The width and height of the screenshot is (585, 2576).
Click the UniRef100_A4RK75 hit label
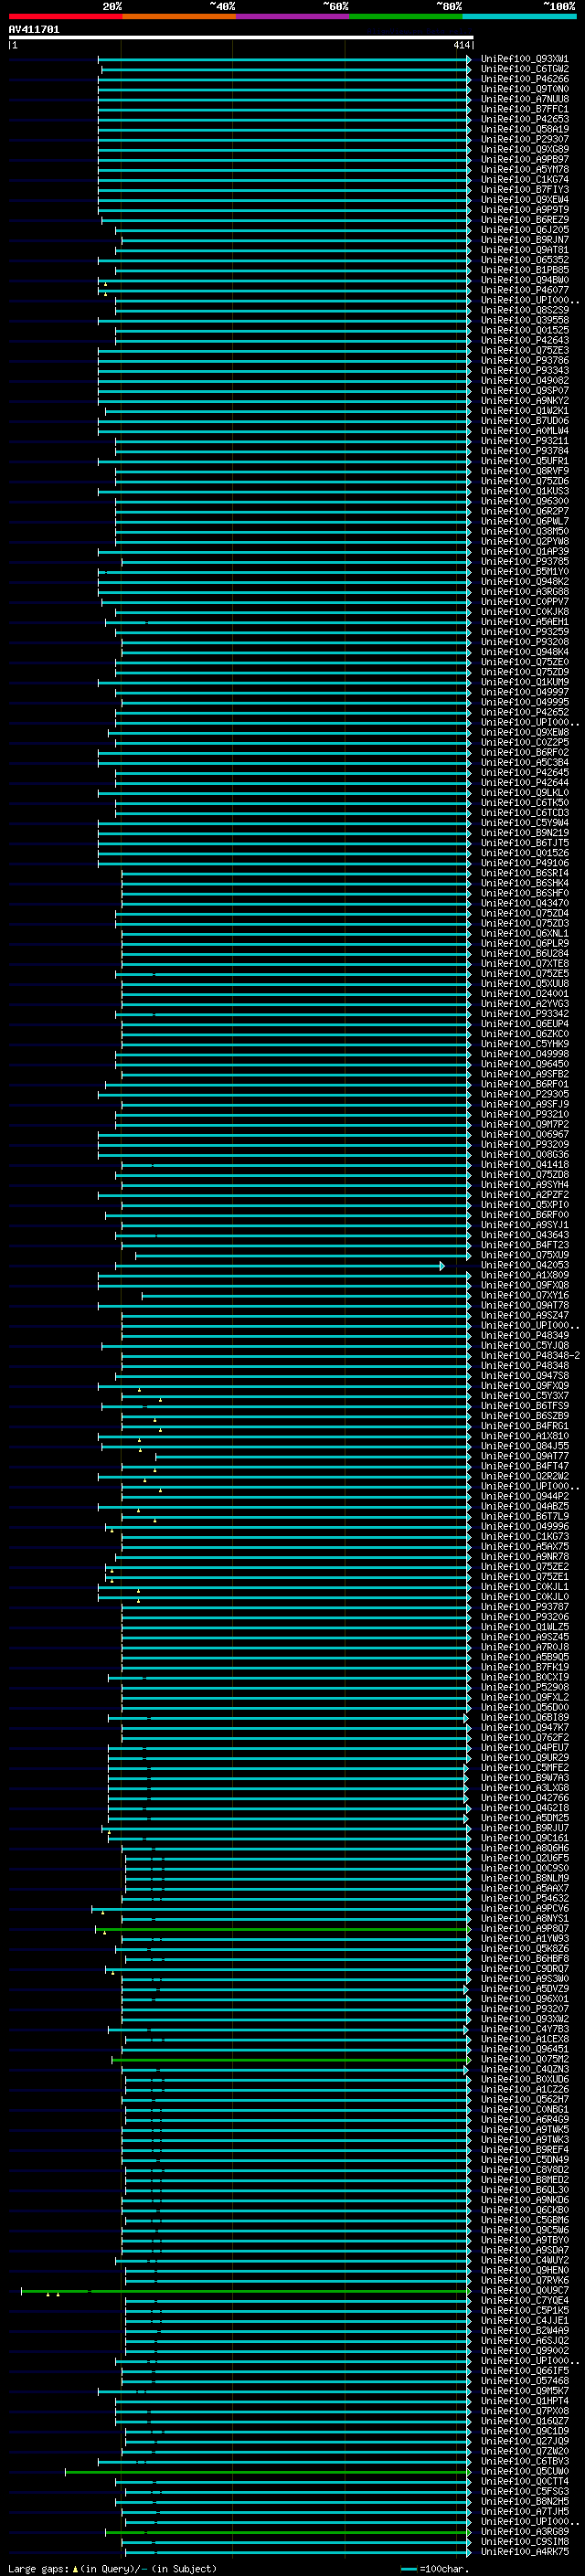pyautogui.click(x=525, y=2551)
